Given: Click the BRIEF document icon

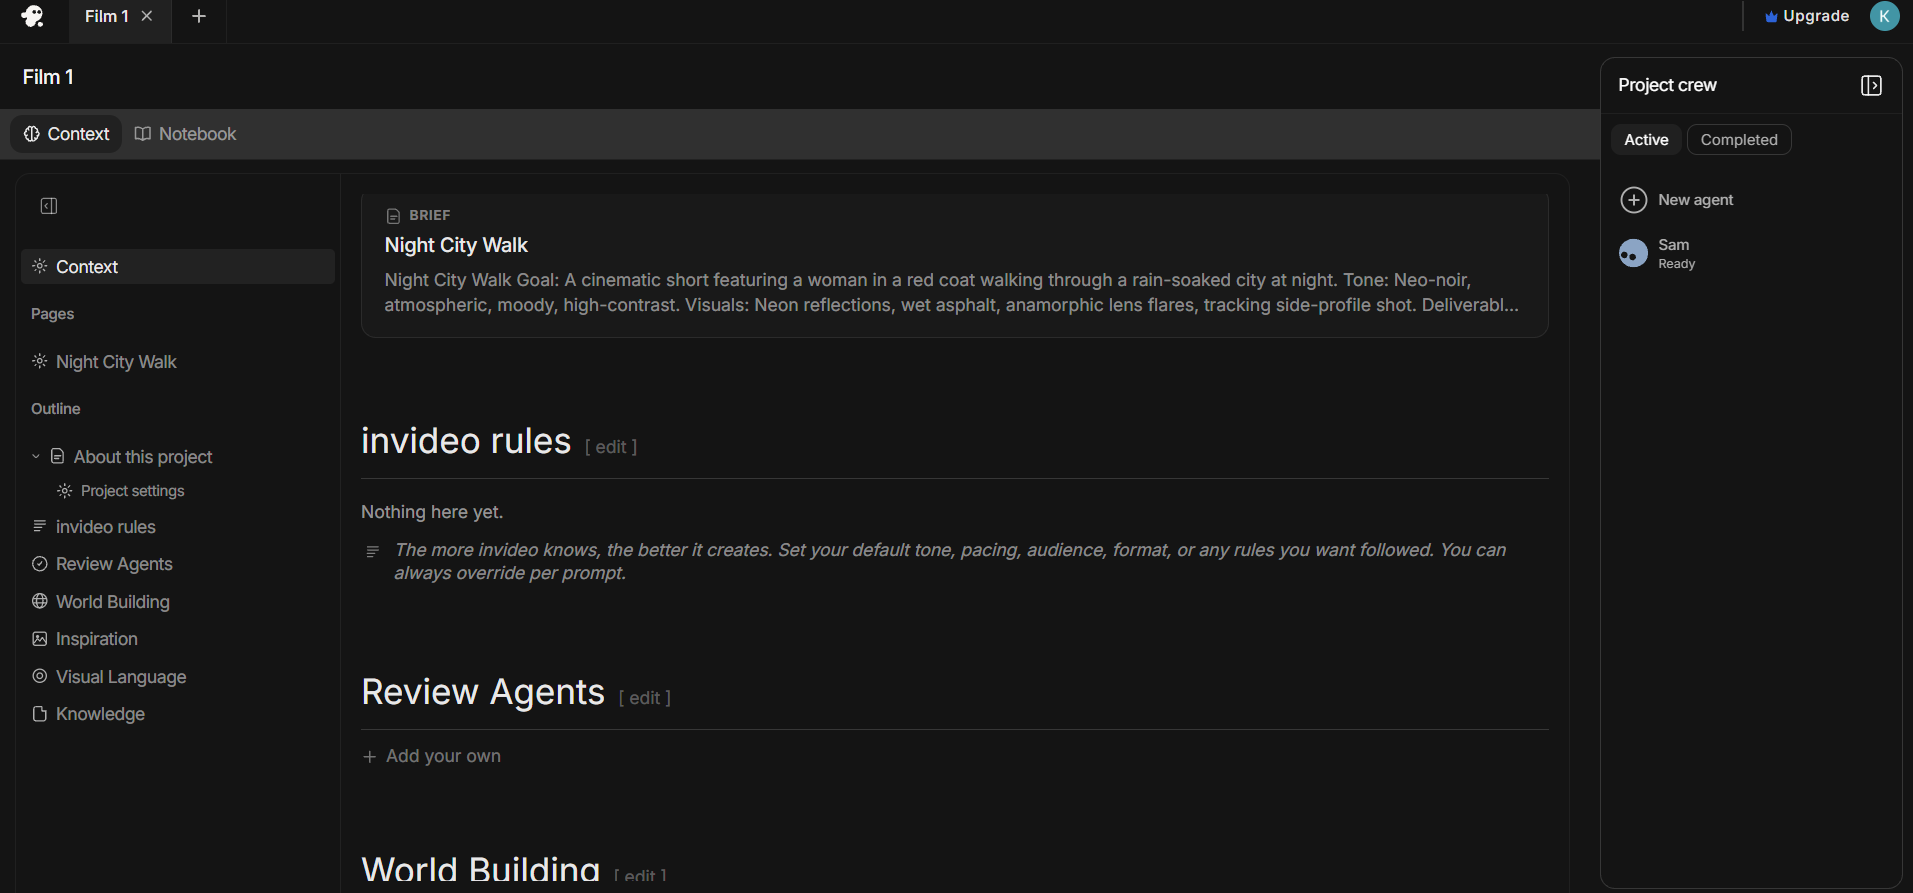Looking at the screenshot, I should pyautogui.click(x=393, y=216).
